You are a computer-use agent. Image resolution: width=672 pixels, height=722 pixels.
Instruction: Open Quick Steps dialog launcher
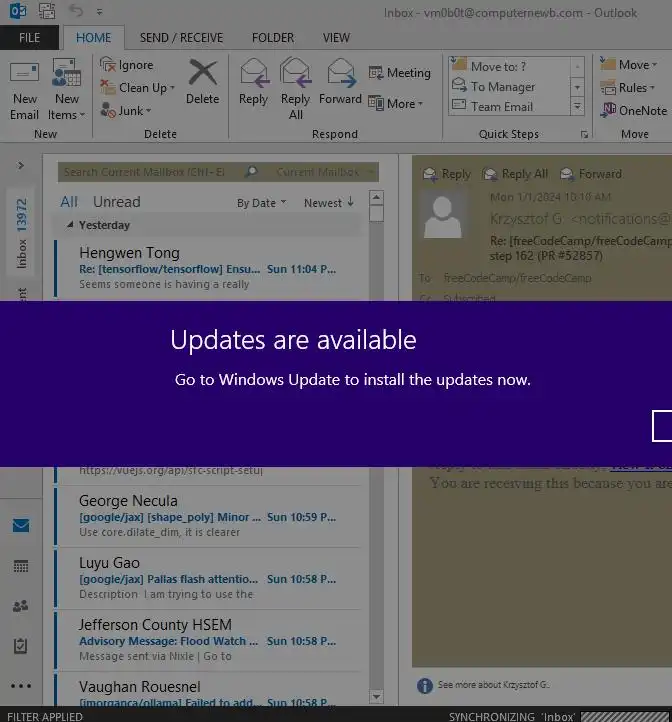584,134
